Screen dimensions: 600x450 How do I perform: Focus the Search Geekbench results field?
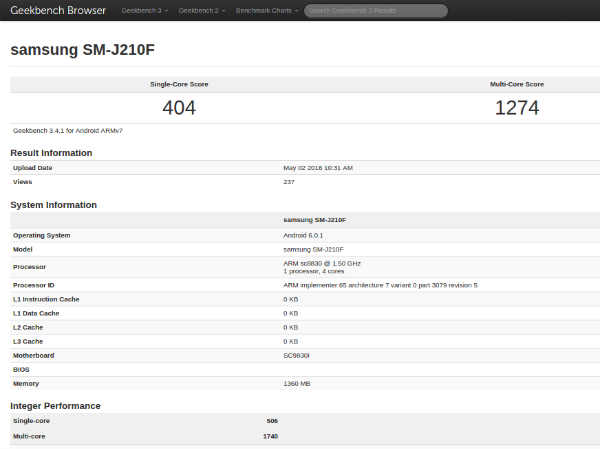click(375, 11)
